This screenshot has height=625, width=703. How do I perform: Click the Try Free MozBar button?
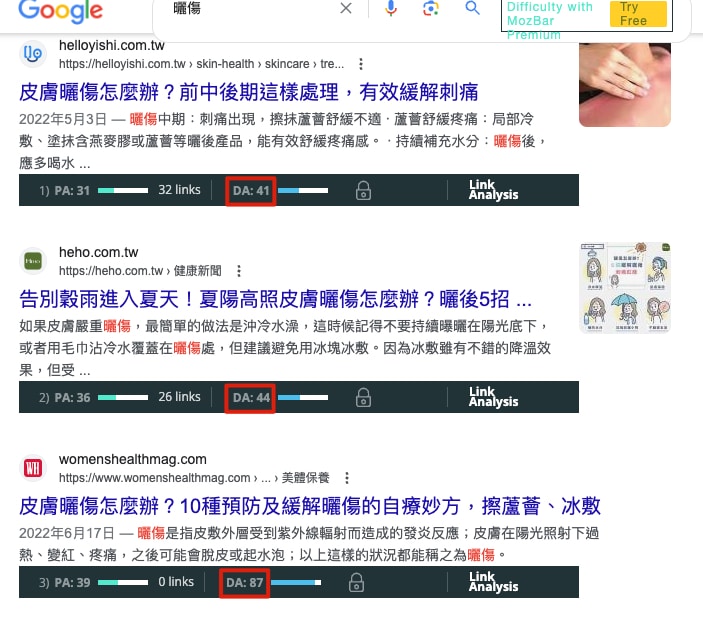[x=638, y=13]
